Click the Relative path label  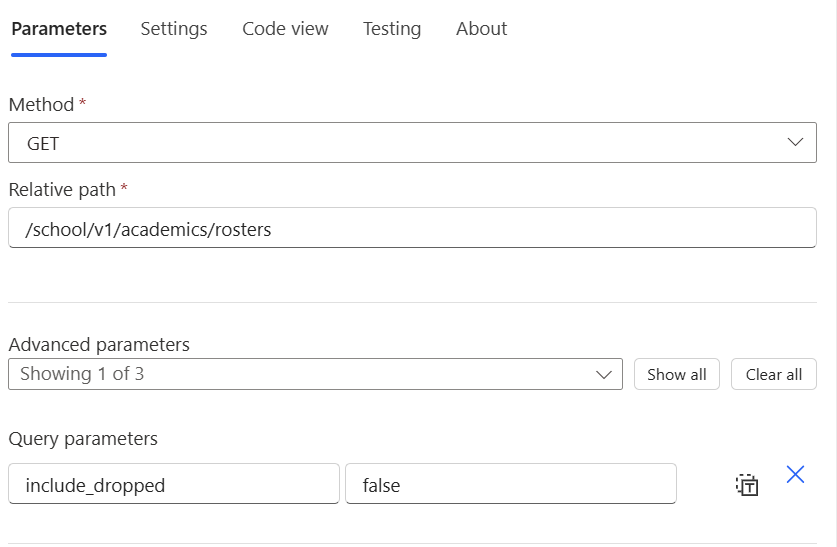tap(62, 189)
